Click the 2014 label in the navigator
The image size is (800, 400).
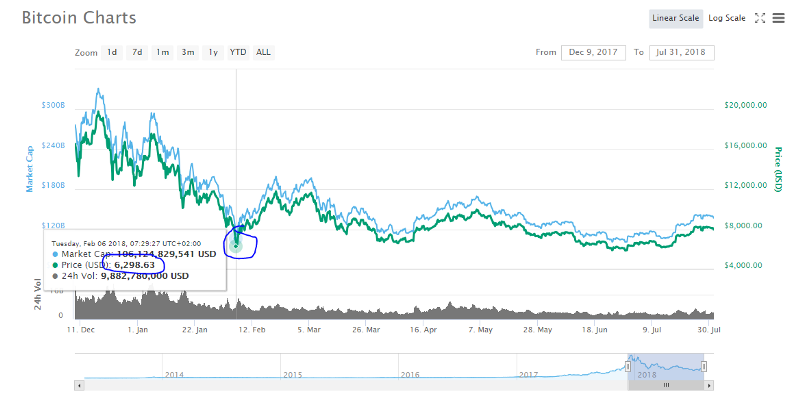tap(174, 374)
